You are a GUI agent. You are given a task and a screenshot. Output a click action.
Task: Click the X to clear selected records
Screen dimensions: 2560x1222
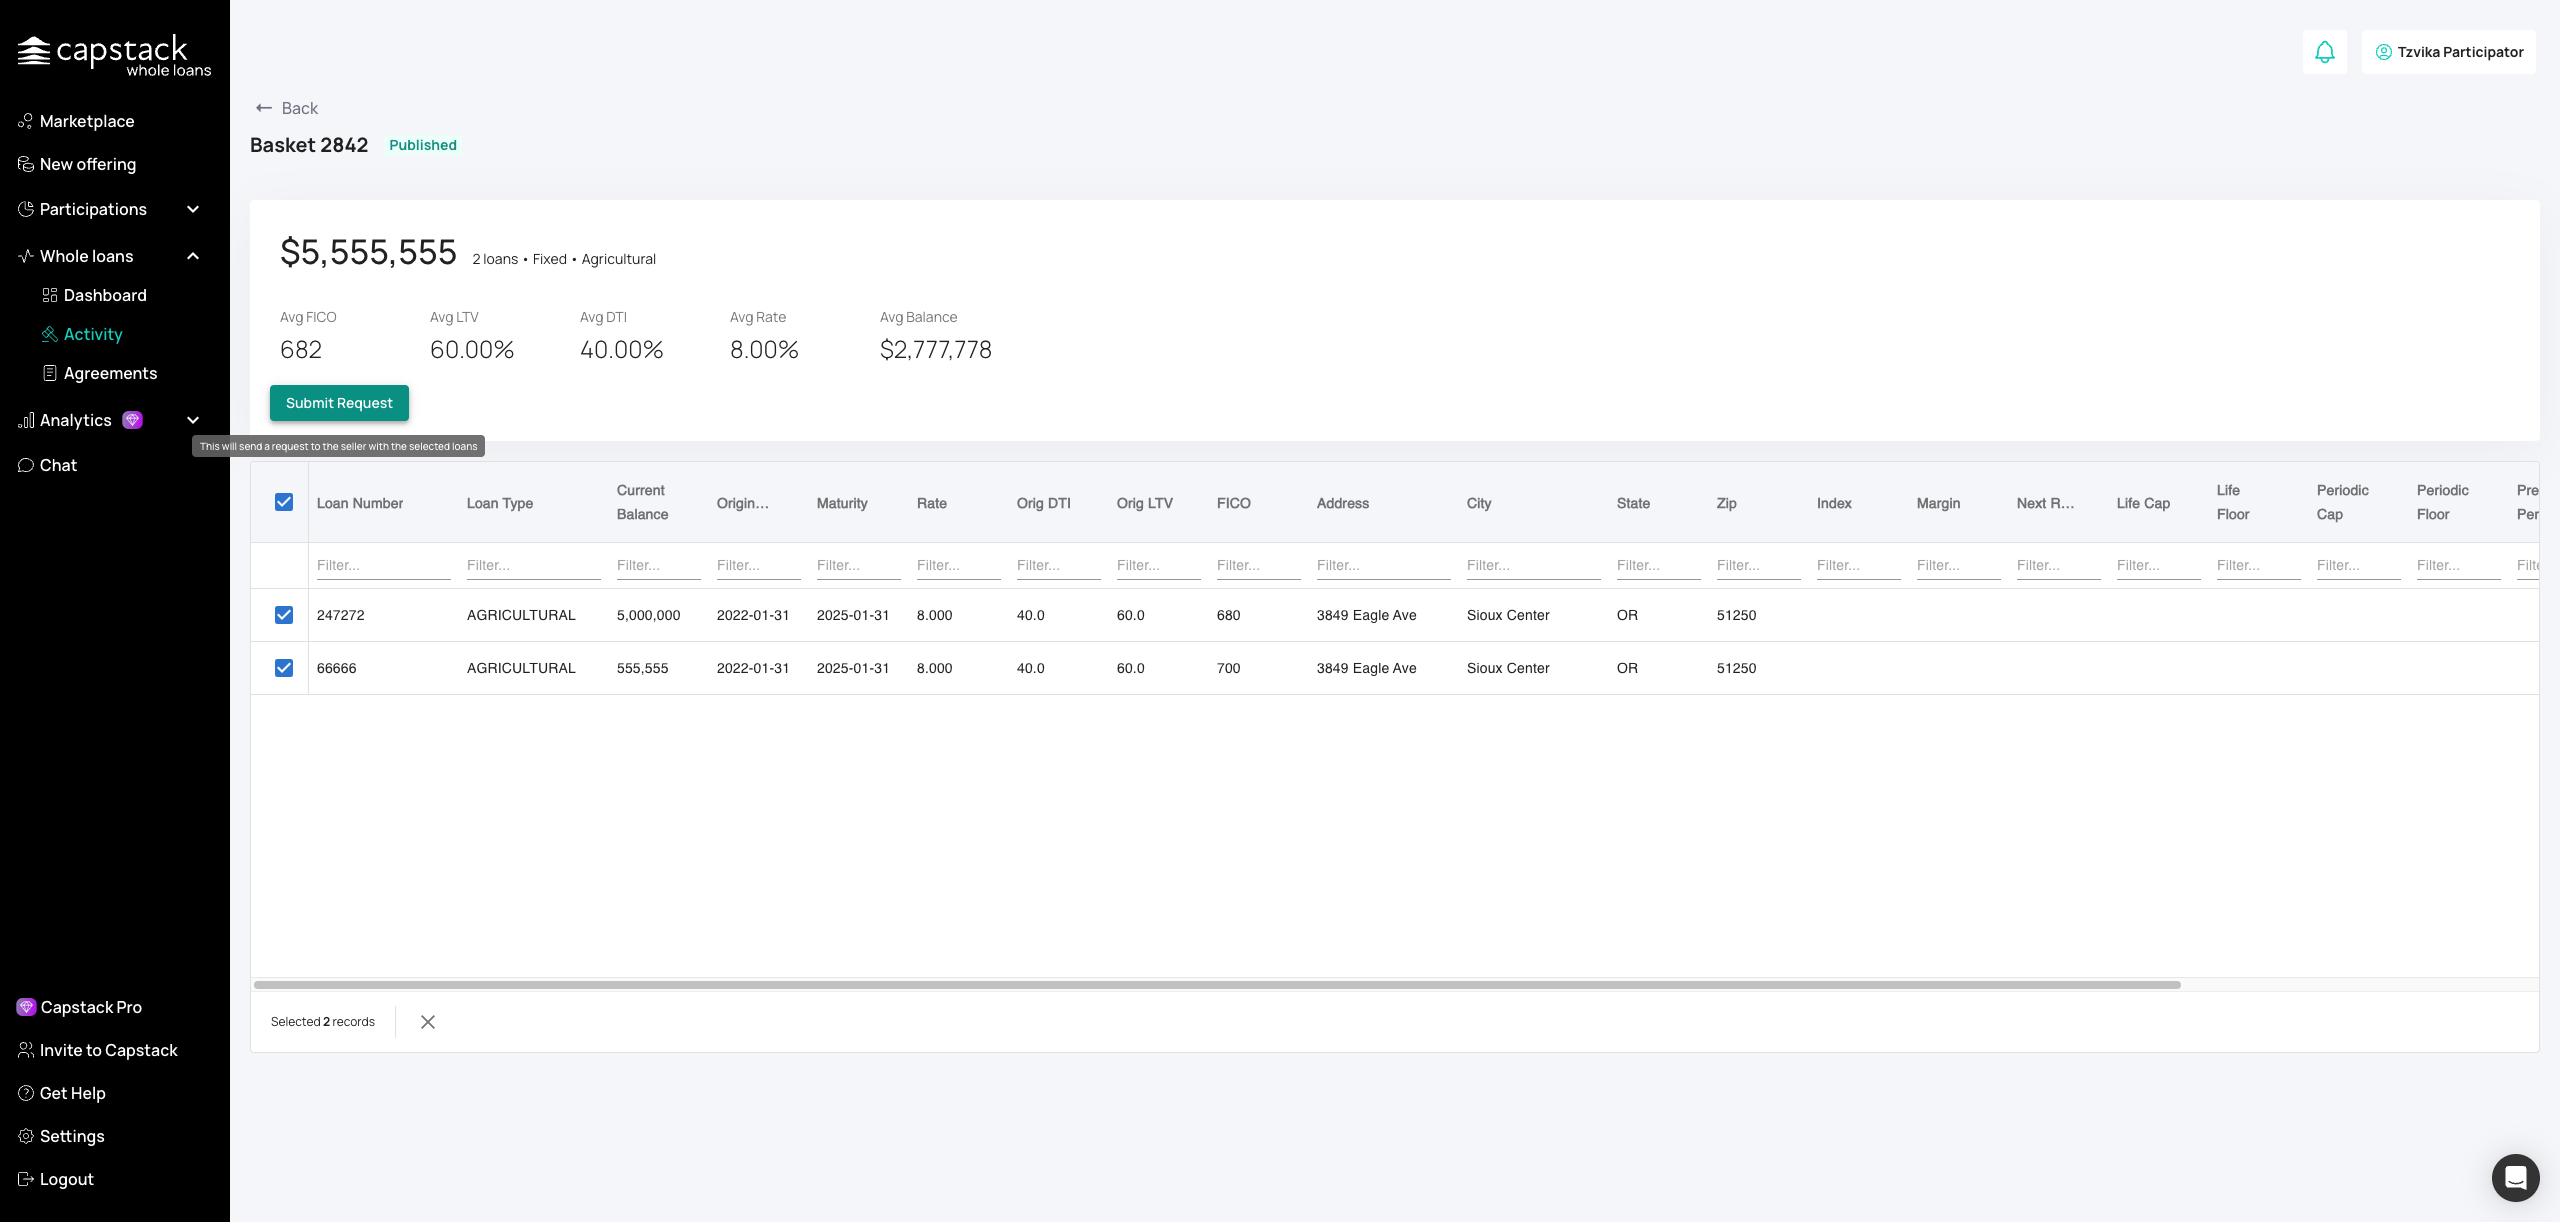click(x=428, y=1021)
